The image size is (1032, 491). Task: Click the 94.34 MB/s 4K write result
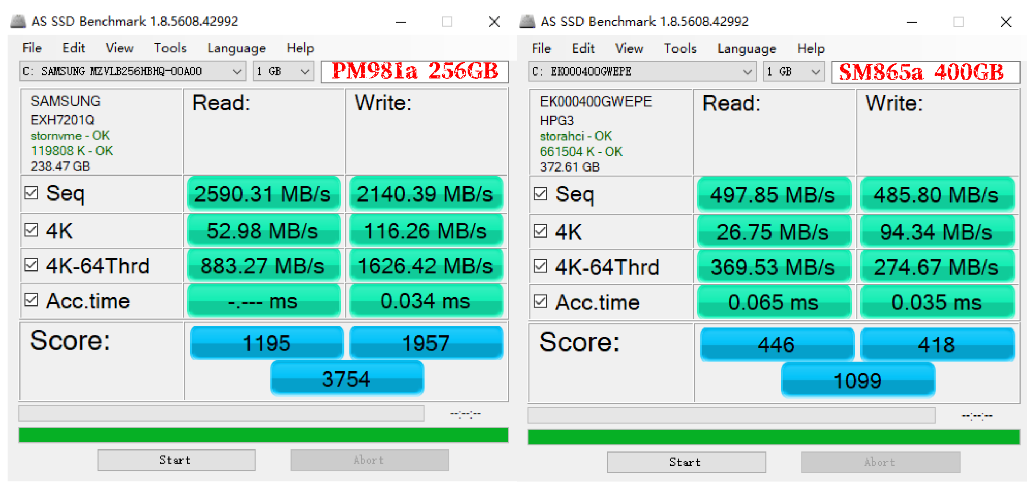pyautogui.click(x=937, y=231)
